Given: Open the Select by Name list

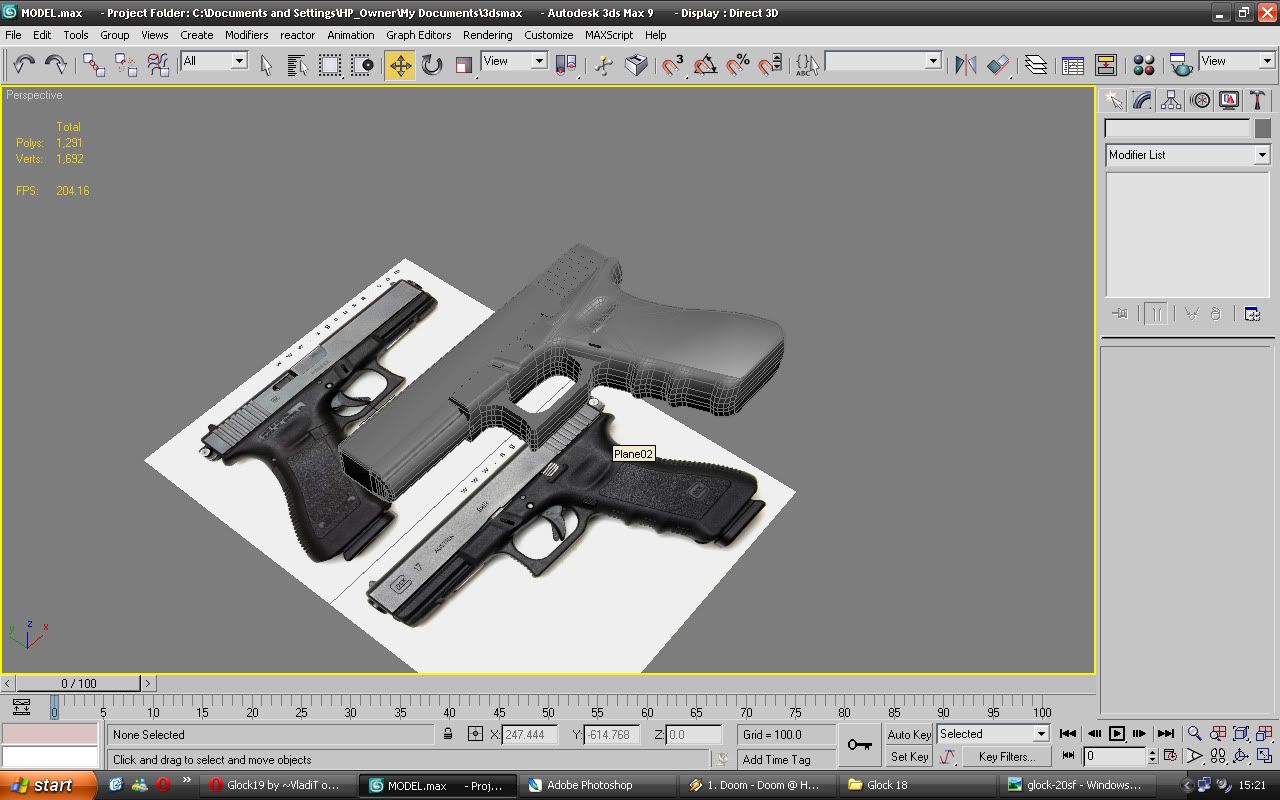Looking at the screenshot, I should [298, 65].
